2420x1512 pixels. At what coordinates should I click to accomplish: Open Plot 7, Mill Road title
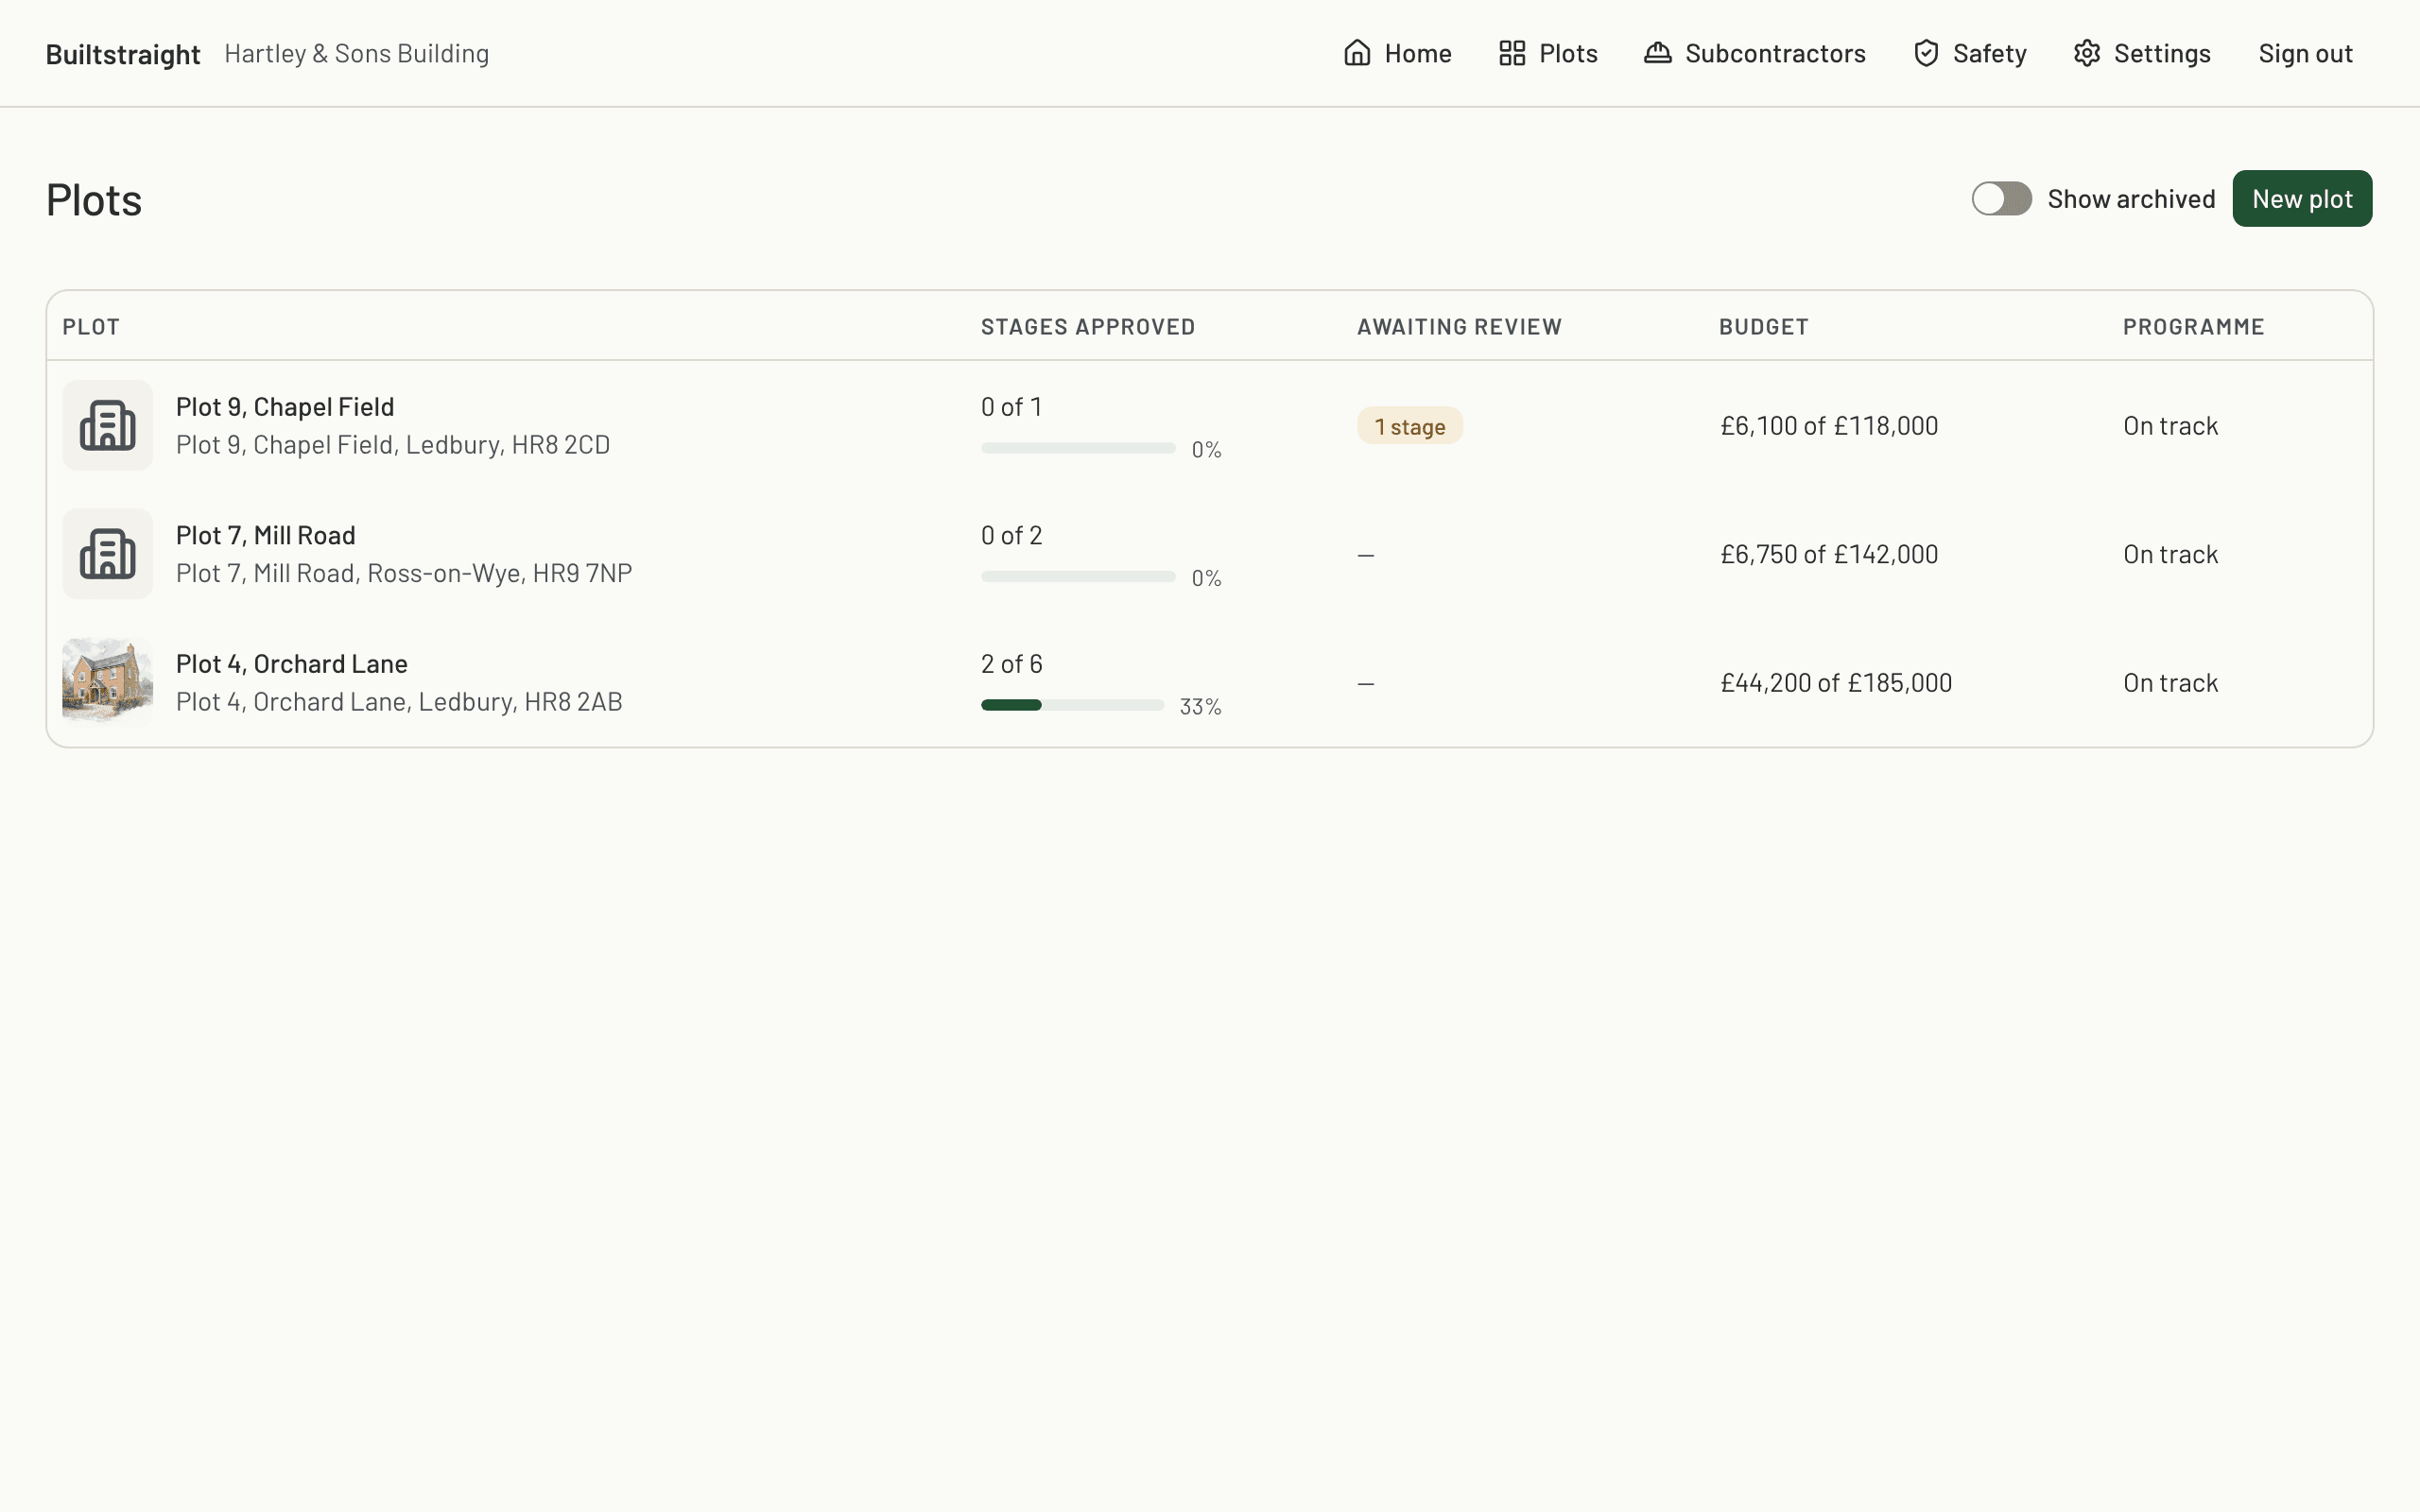tap(266, 535)
